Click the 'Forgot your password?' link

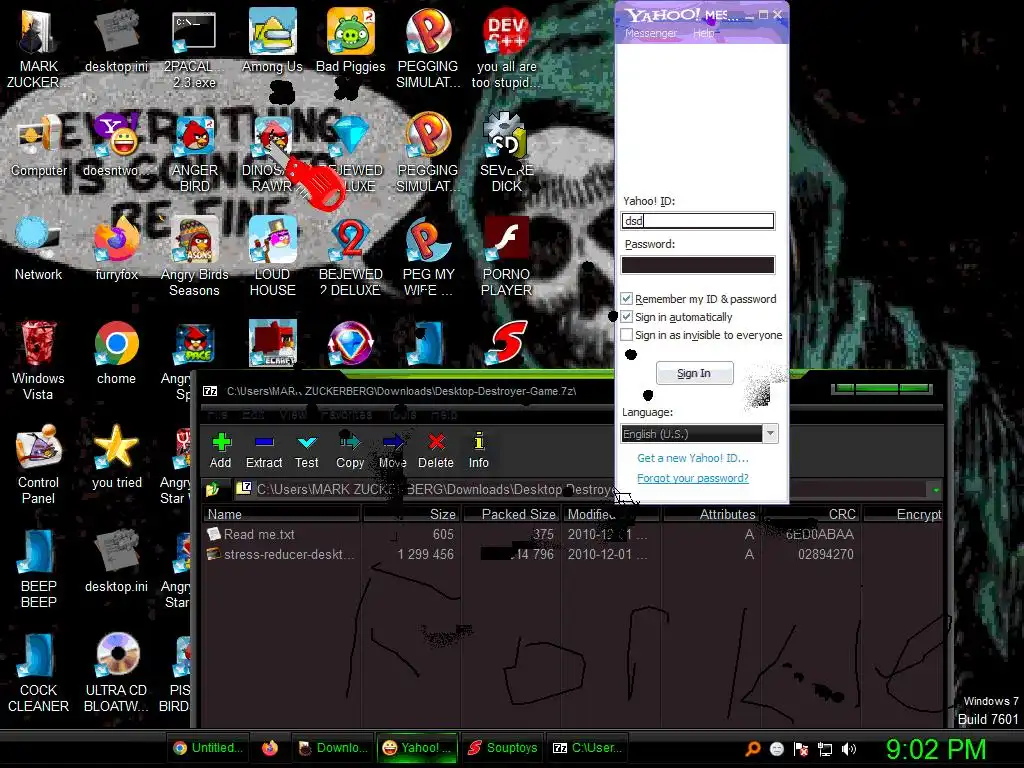(692, 478)
